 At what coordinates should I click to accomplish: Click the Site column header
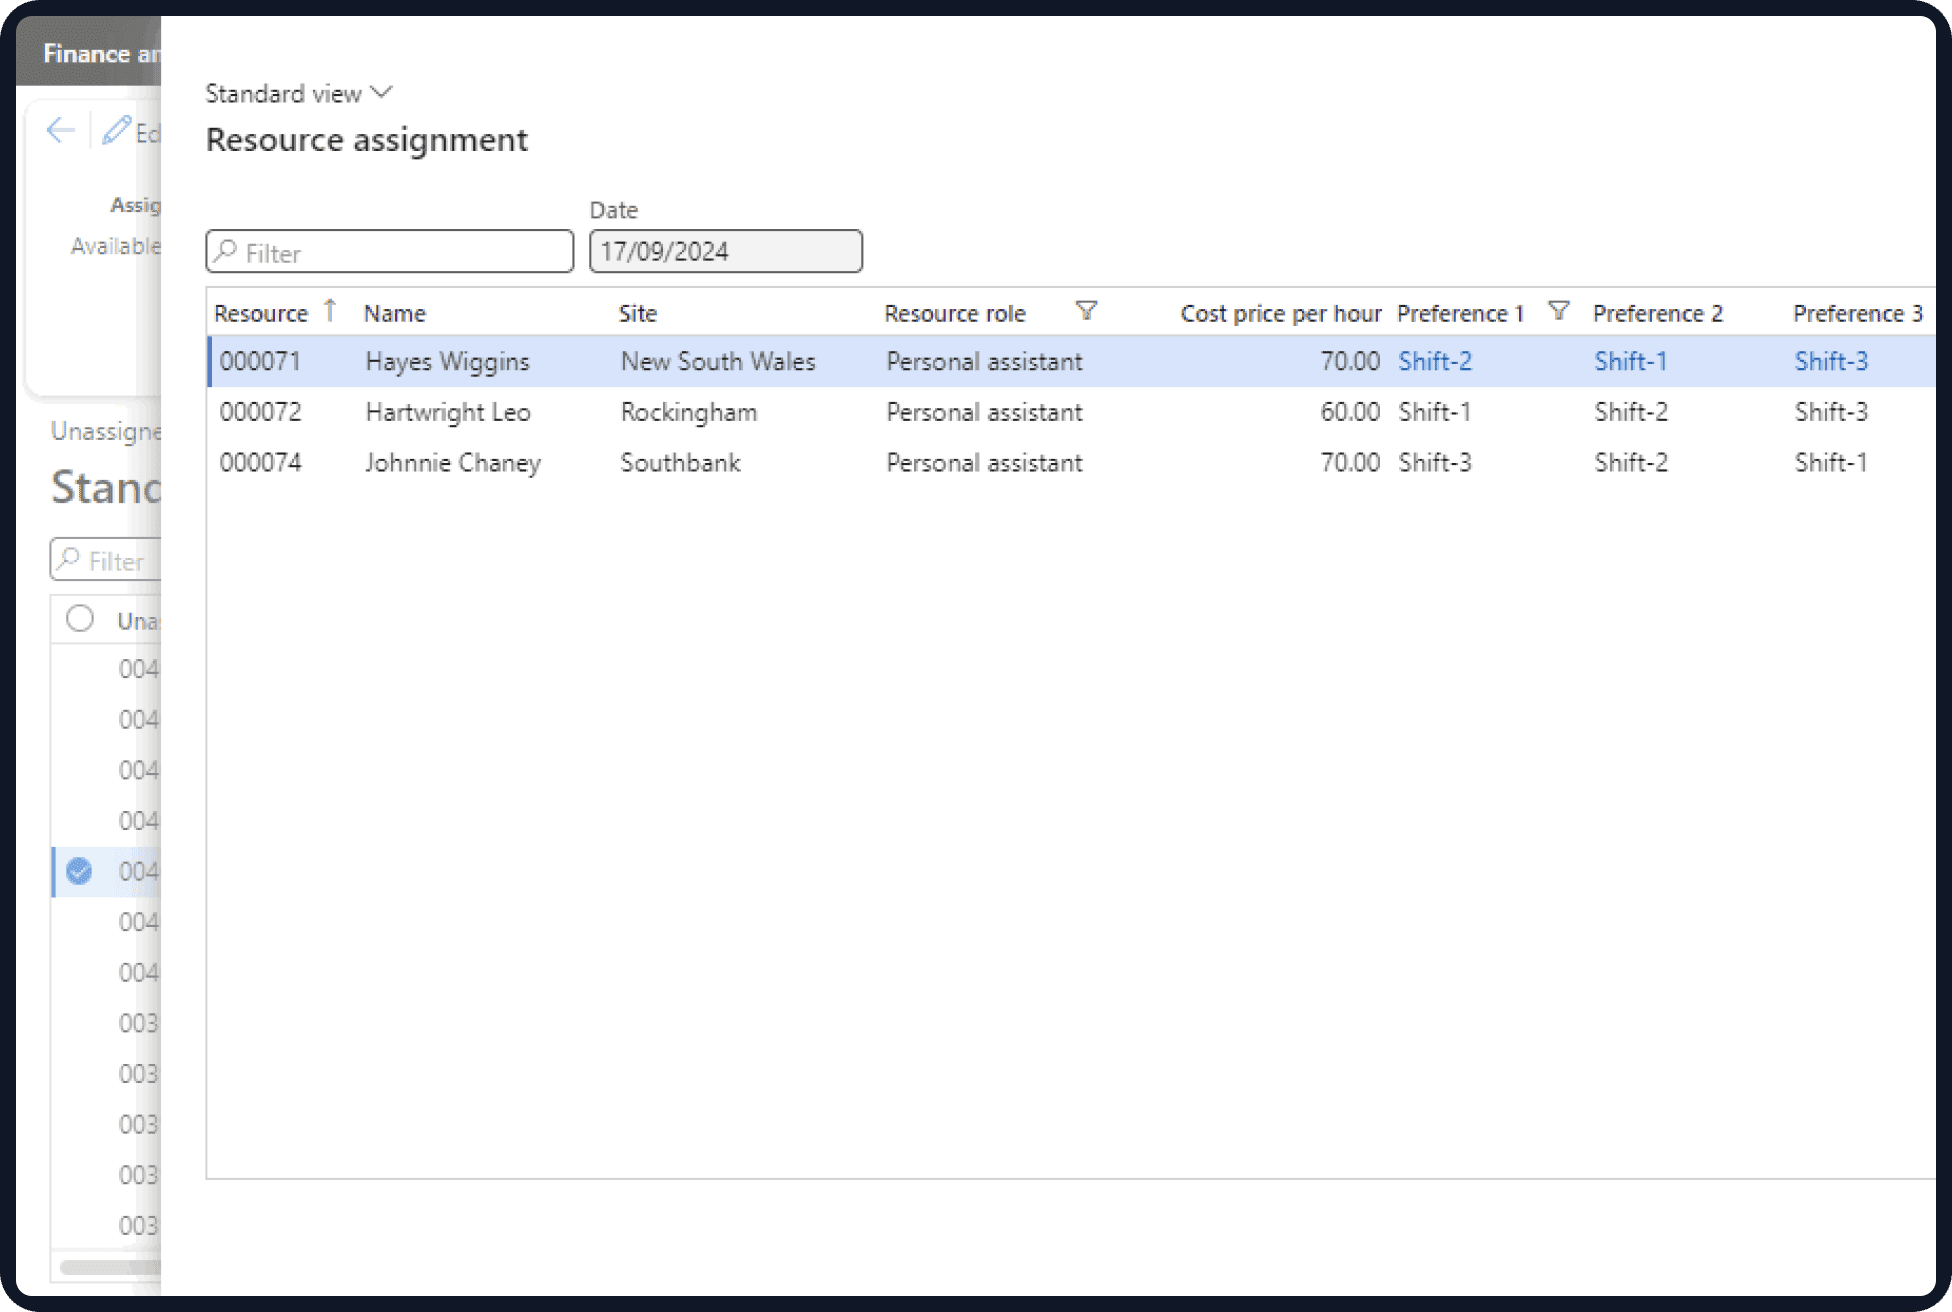click(x=638, y=313)
